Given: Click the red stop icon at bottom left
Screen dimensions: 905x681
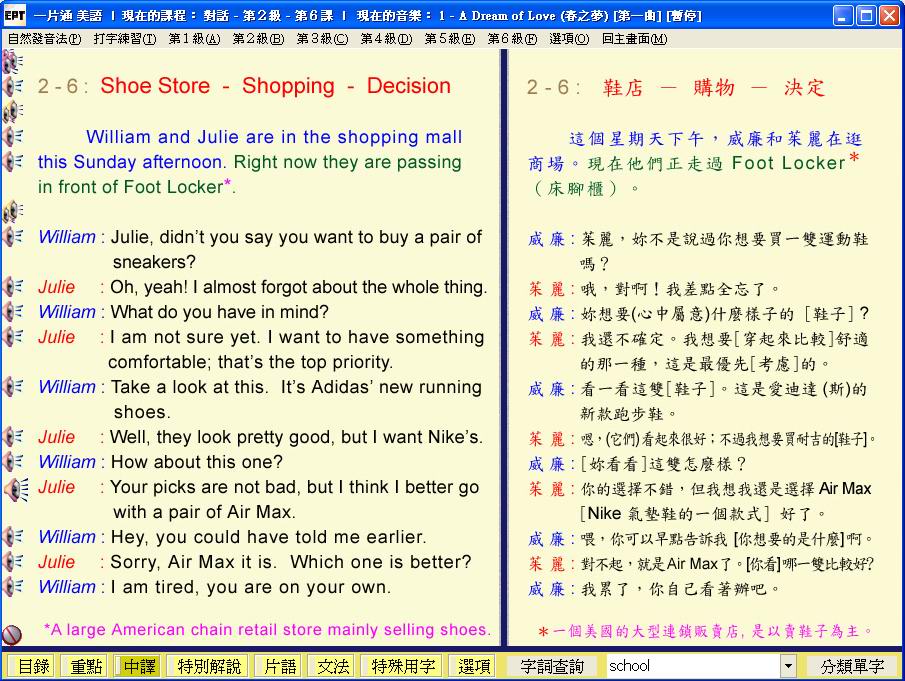Looking at the screenshot, I should tap(13, 635).
